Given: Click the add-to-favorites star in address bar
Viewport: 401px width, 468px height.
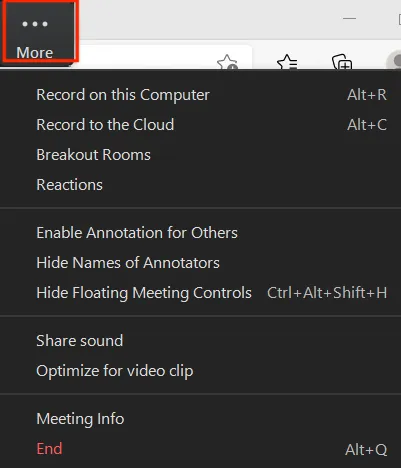Looking at the screenshot, I should coord(227,62).
